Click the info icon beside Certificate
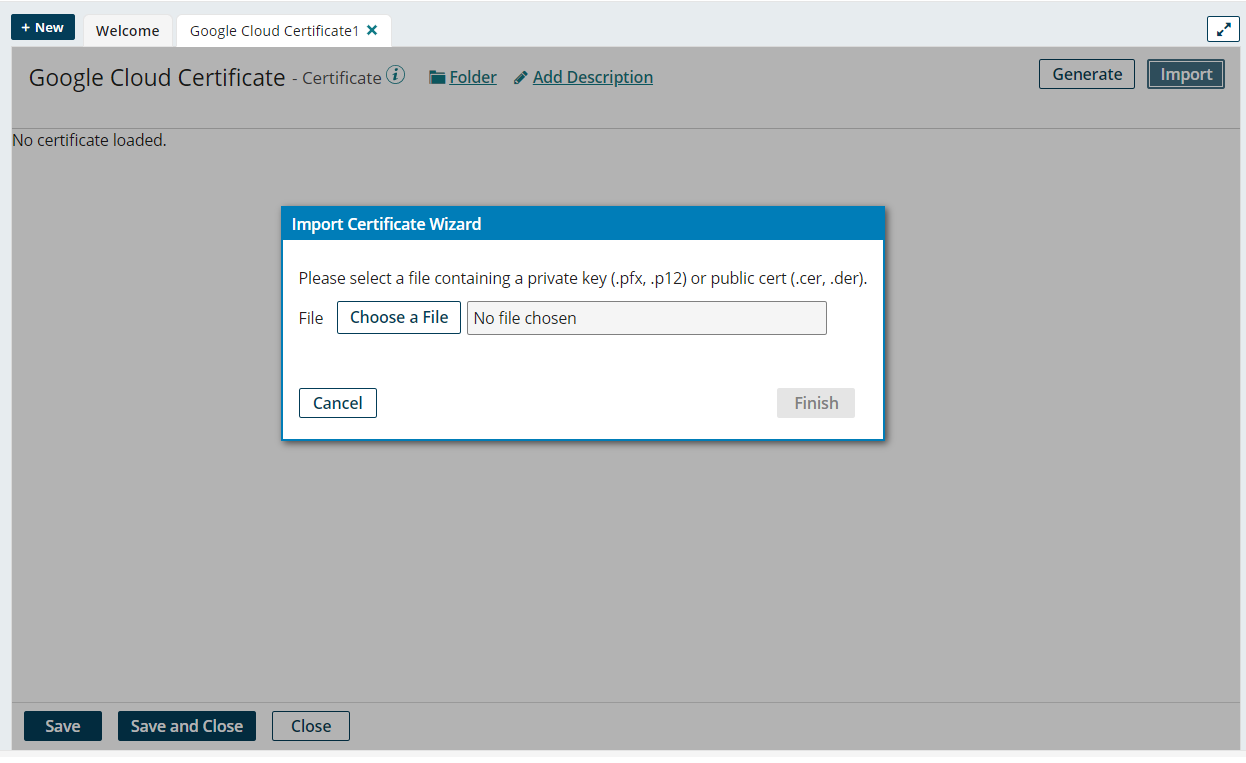The width and height of the screenshot is (1246, 763). (x=396, y=75)
